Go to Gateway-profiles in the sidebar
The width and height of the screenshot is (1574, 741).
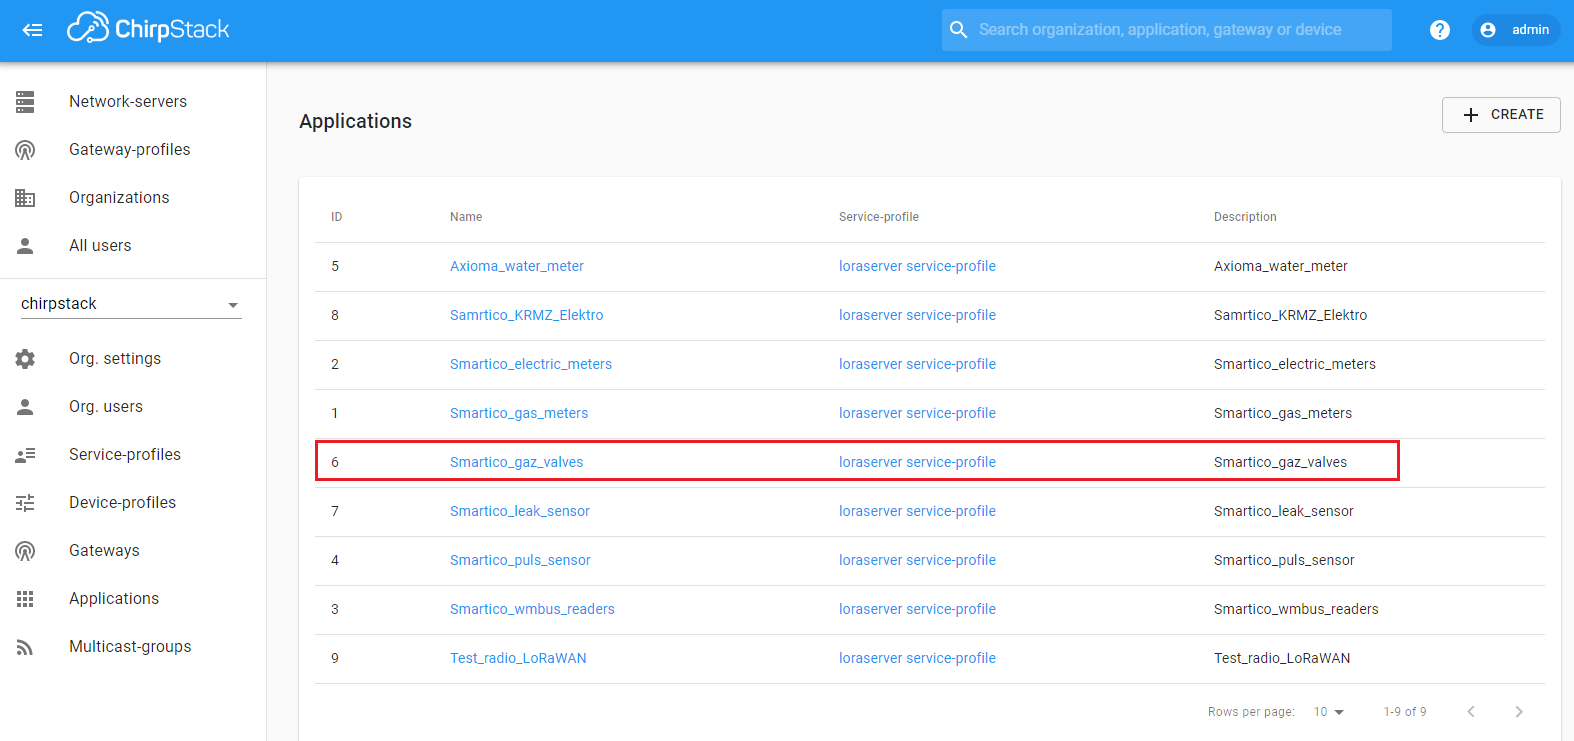[x=129, y=150]
